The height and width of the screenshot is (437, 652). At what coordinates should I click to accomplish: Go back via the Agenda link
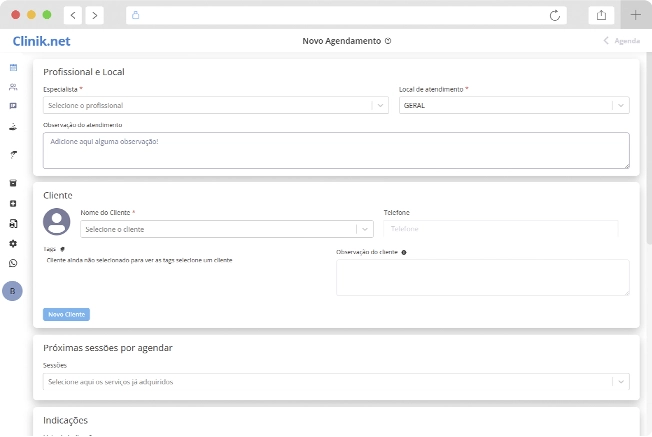pyautogui.click(x=621, y=41)
